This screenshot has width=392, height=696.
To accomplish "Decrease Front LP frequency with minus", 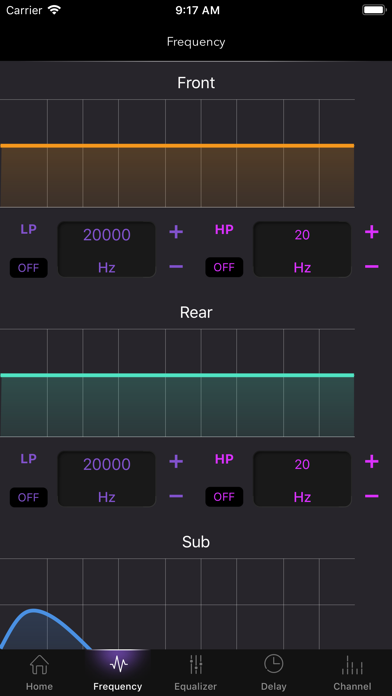I will click(x=176, y=266).
